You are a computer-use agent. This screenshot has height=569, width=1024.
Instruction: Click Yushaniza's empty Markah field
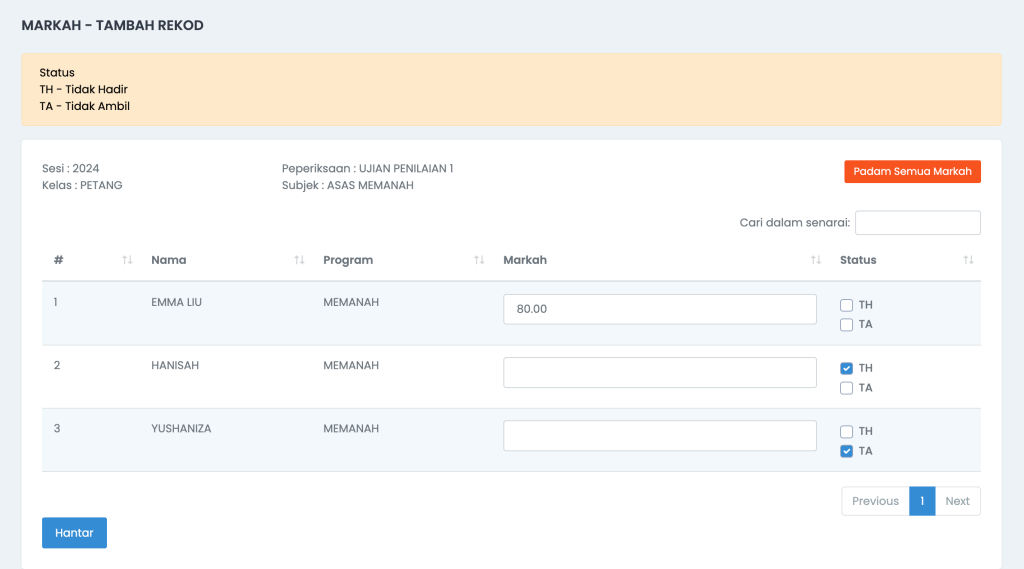click(660, 436)
